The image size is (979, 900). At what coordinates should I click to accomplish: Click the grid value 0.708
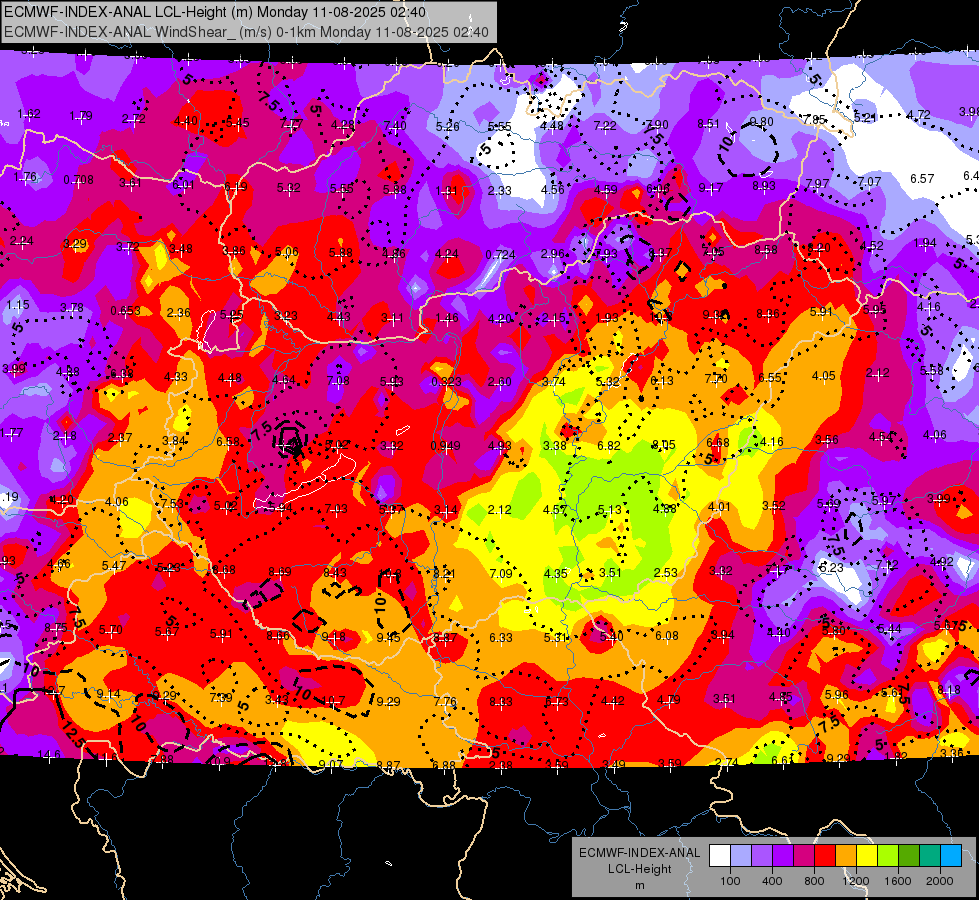click(x=79, y=180)
